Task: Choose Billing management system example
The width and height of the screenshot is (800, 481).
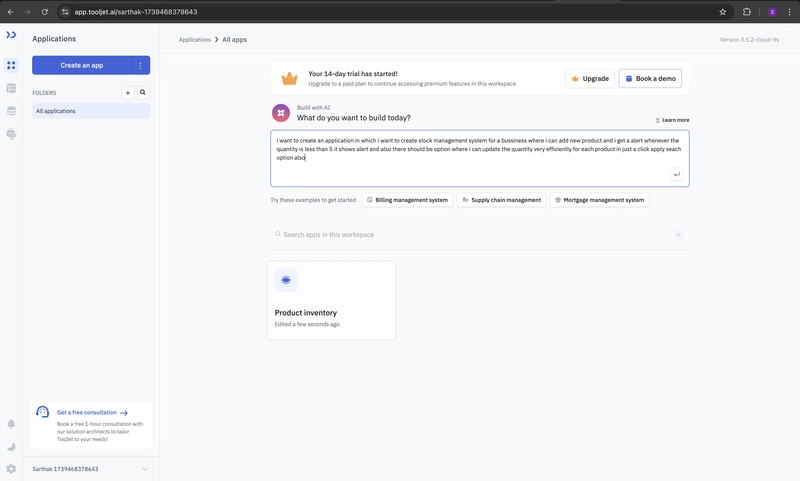Action: (x=407, y=200)
